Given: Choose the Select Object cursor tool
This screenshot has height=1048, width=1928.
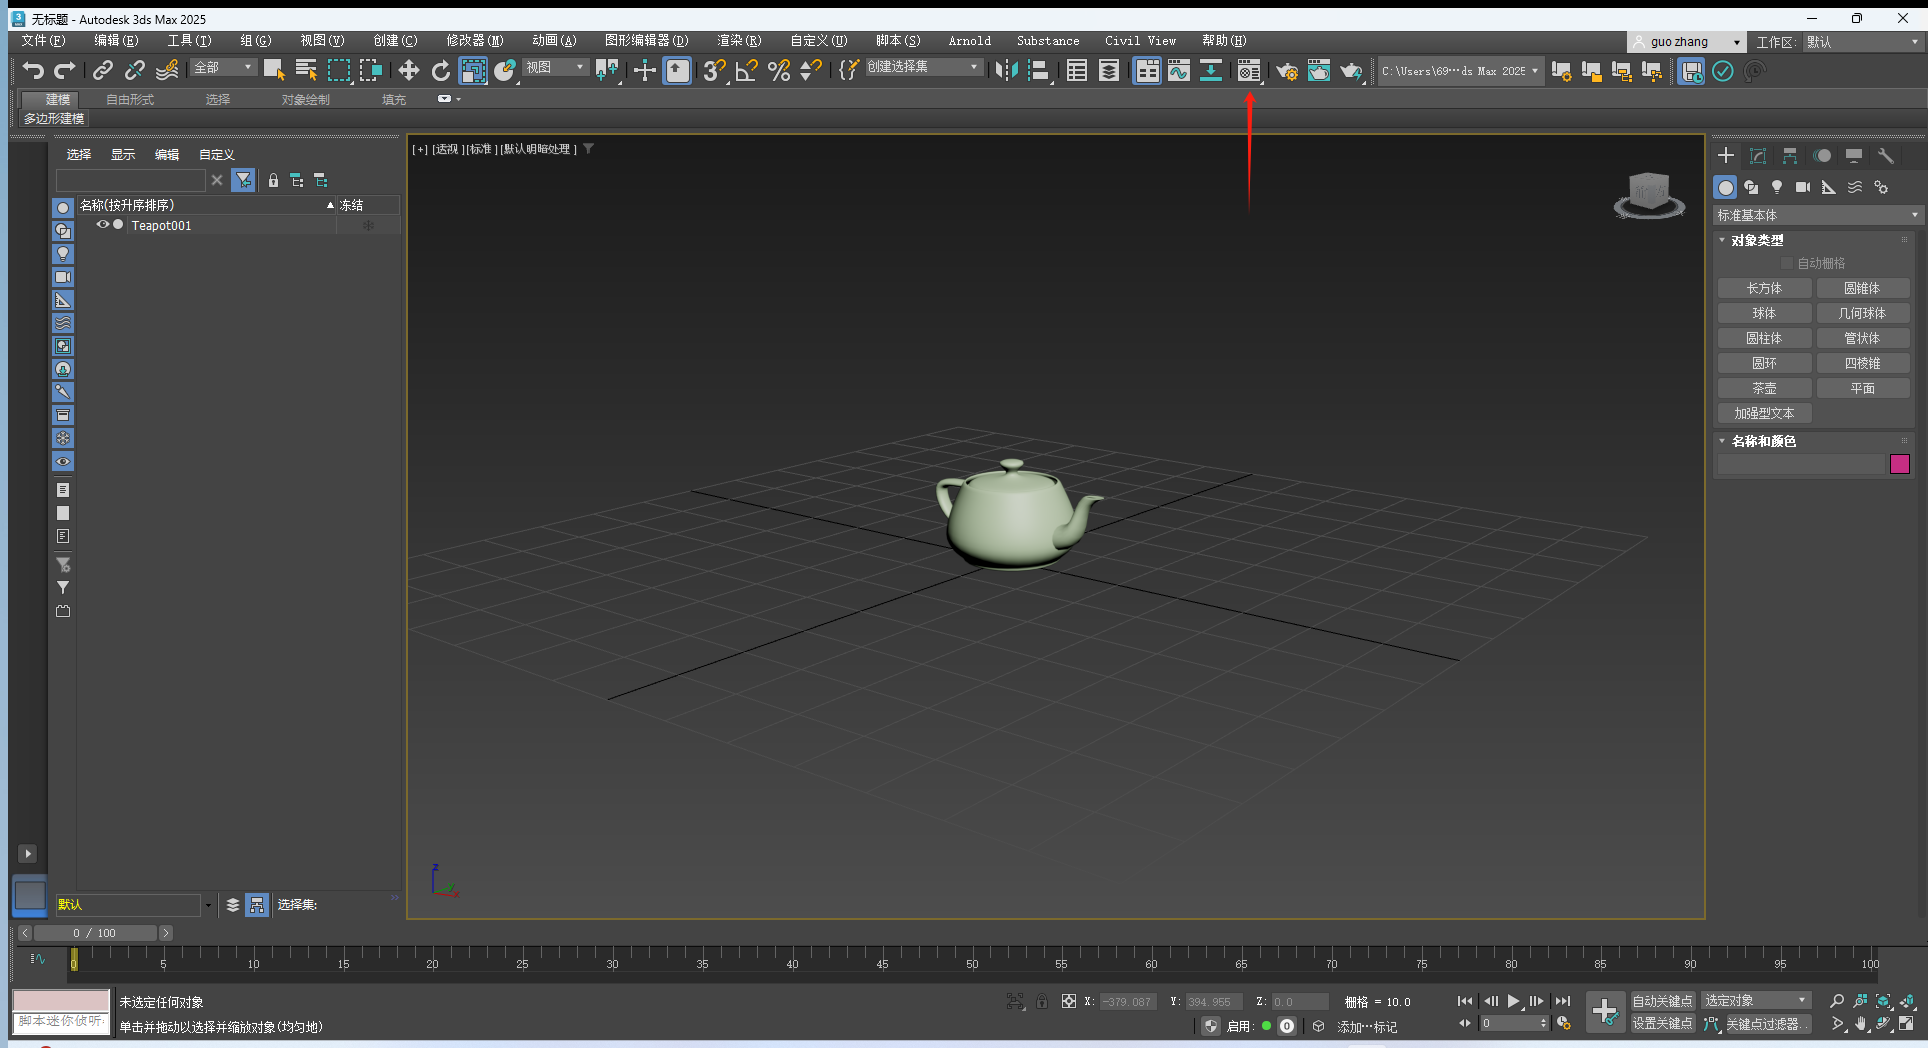Looking at the screenshot, I should 274,70.
